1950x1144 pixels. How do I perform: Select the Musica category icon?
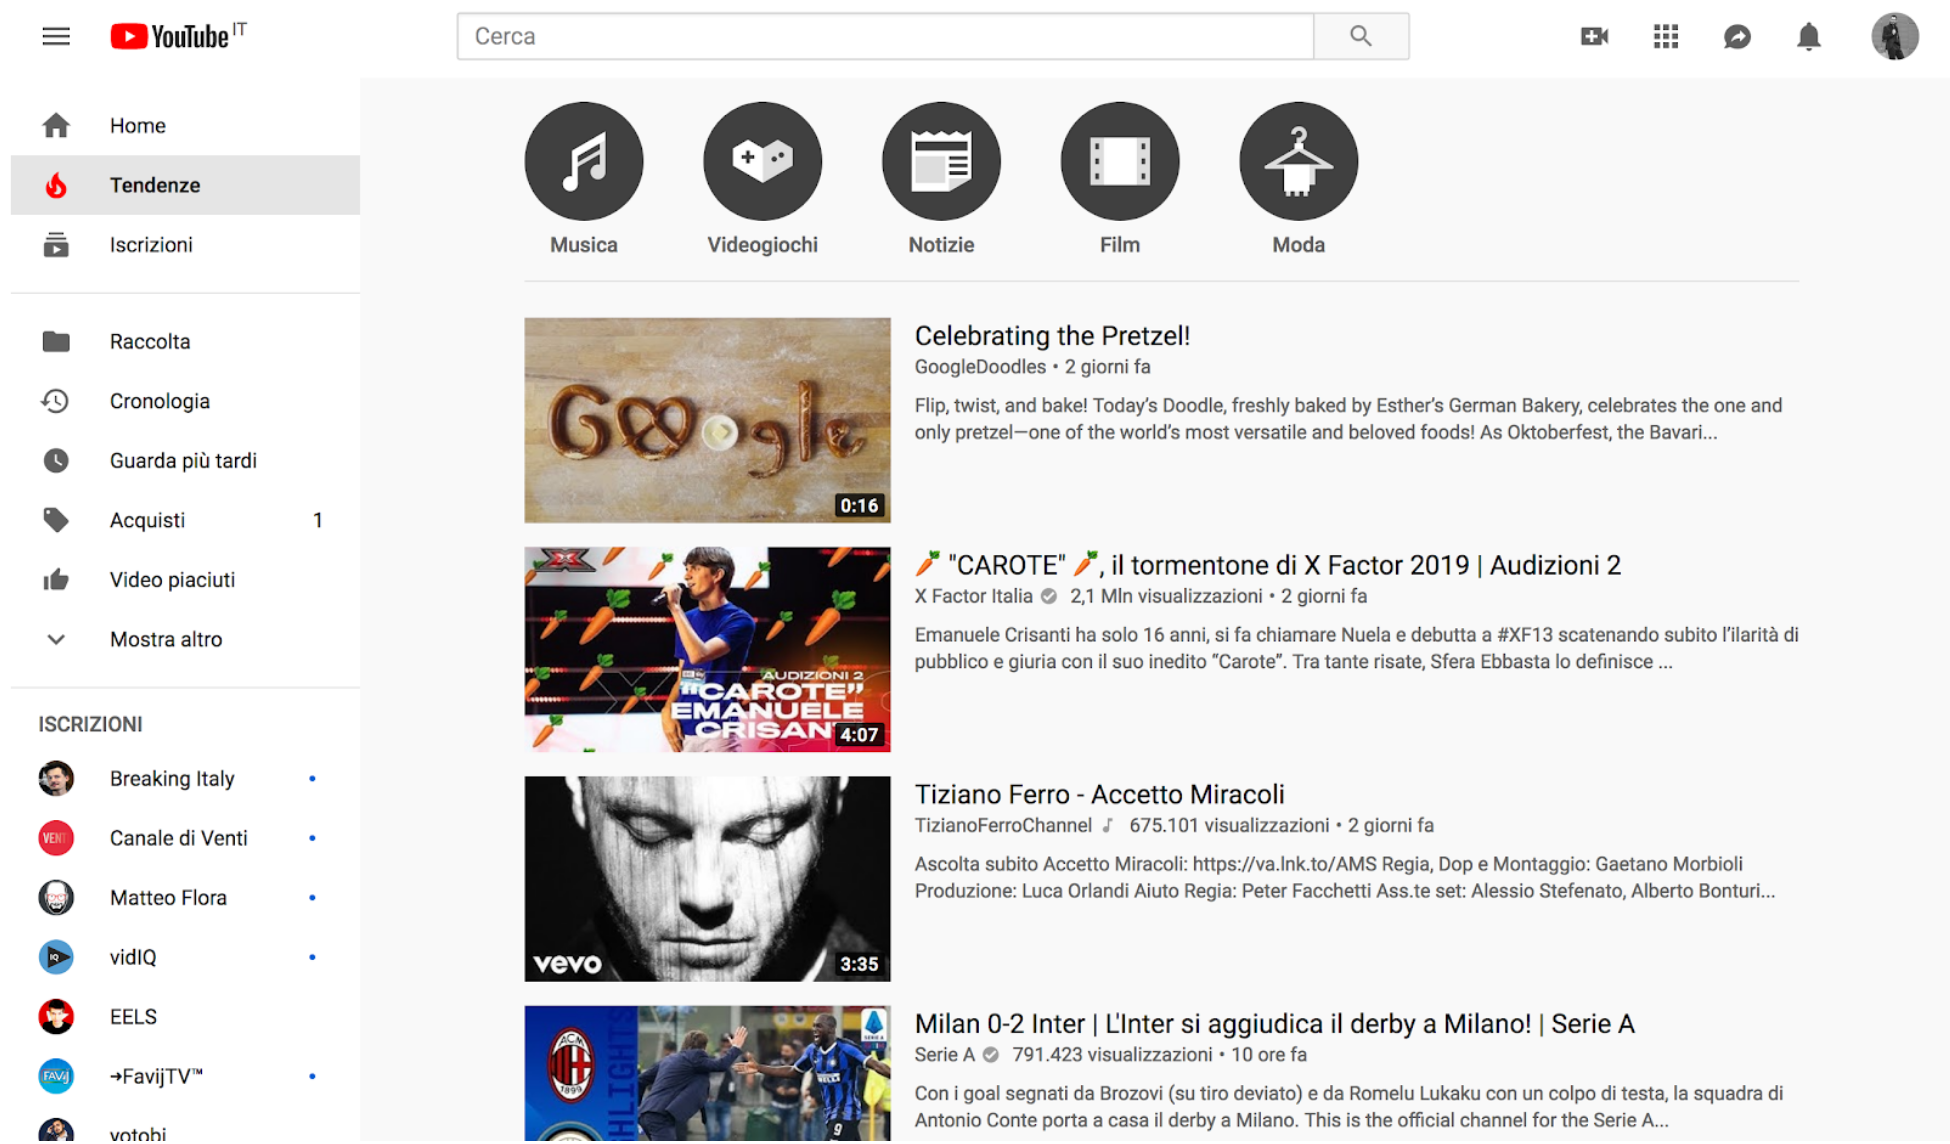[584, 161]
